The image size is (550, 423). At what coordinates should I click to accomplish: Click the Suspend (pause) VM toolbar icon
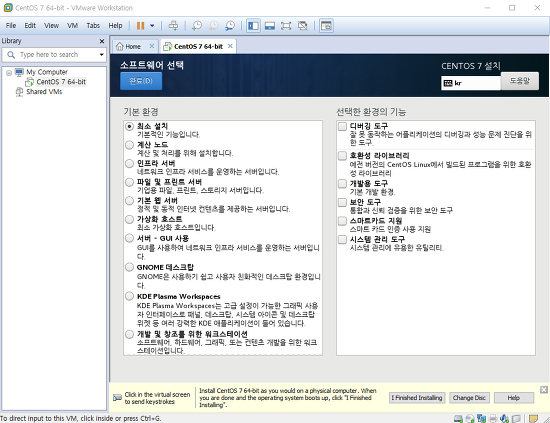click(140, 26)
